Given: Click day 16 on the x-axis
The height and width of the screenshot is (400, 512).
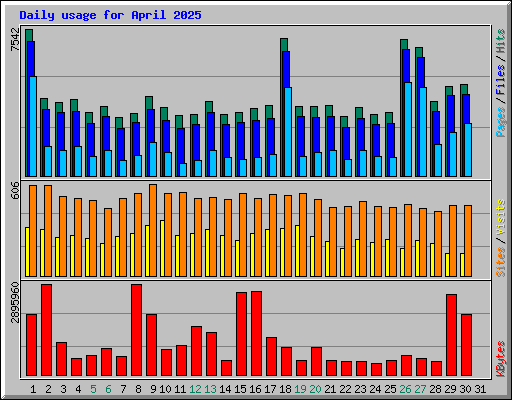Looking at the screenshot, I should click(x=255, y=389).
